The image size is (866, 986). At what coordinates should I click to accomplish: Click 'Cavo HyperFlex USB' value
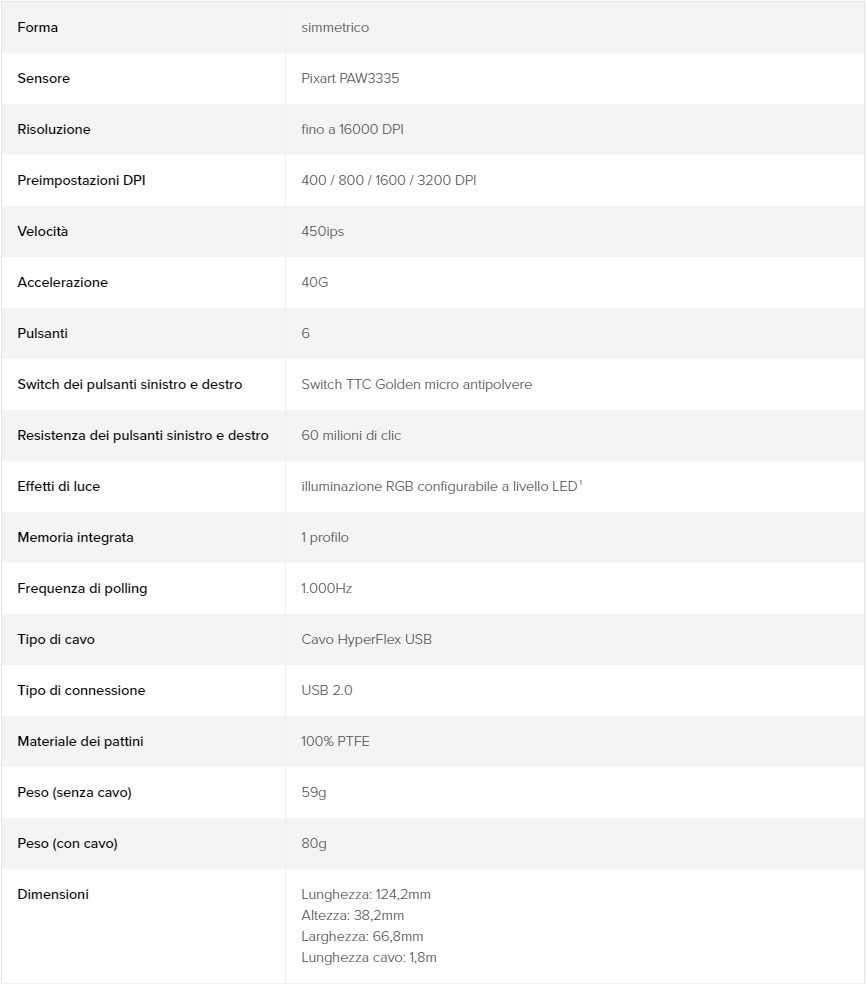pyautogui.click(x=366, y=639)
